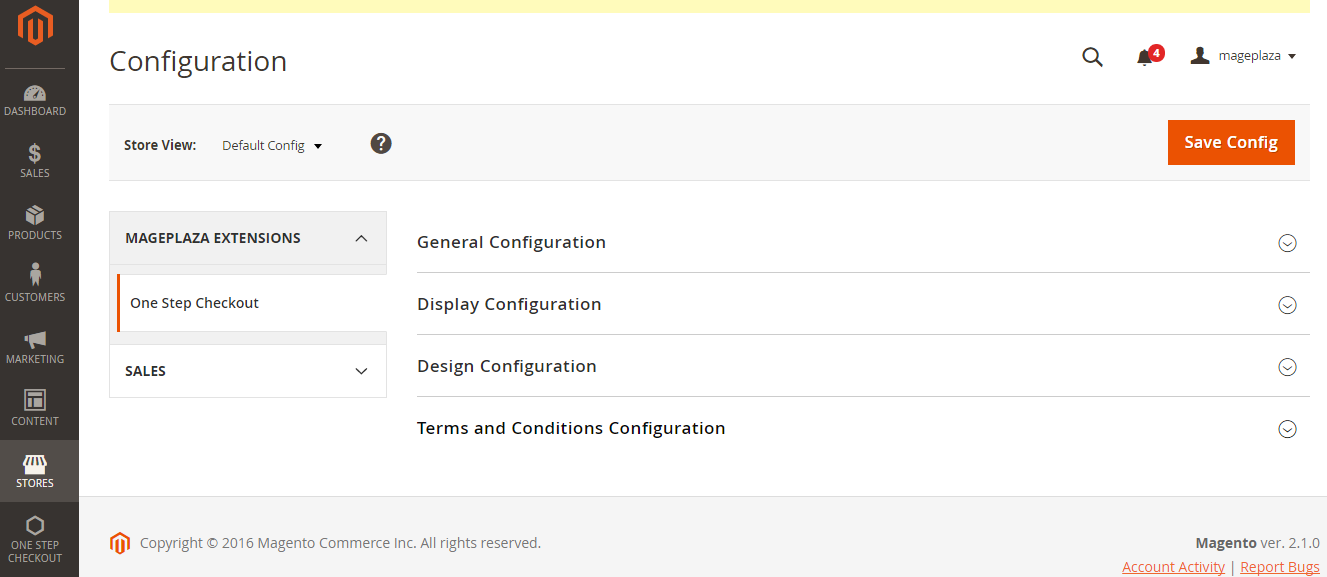Screen dimensions: 1327x577
Task: Open the mageplaza account dropdown
Action: pos(1243,57)
